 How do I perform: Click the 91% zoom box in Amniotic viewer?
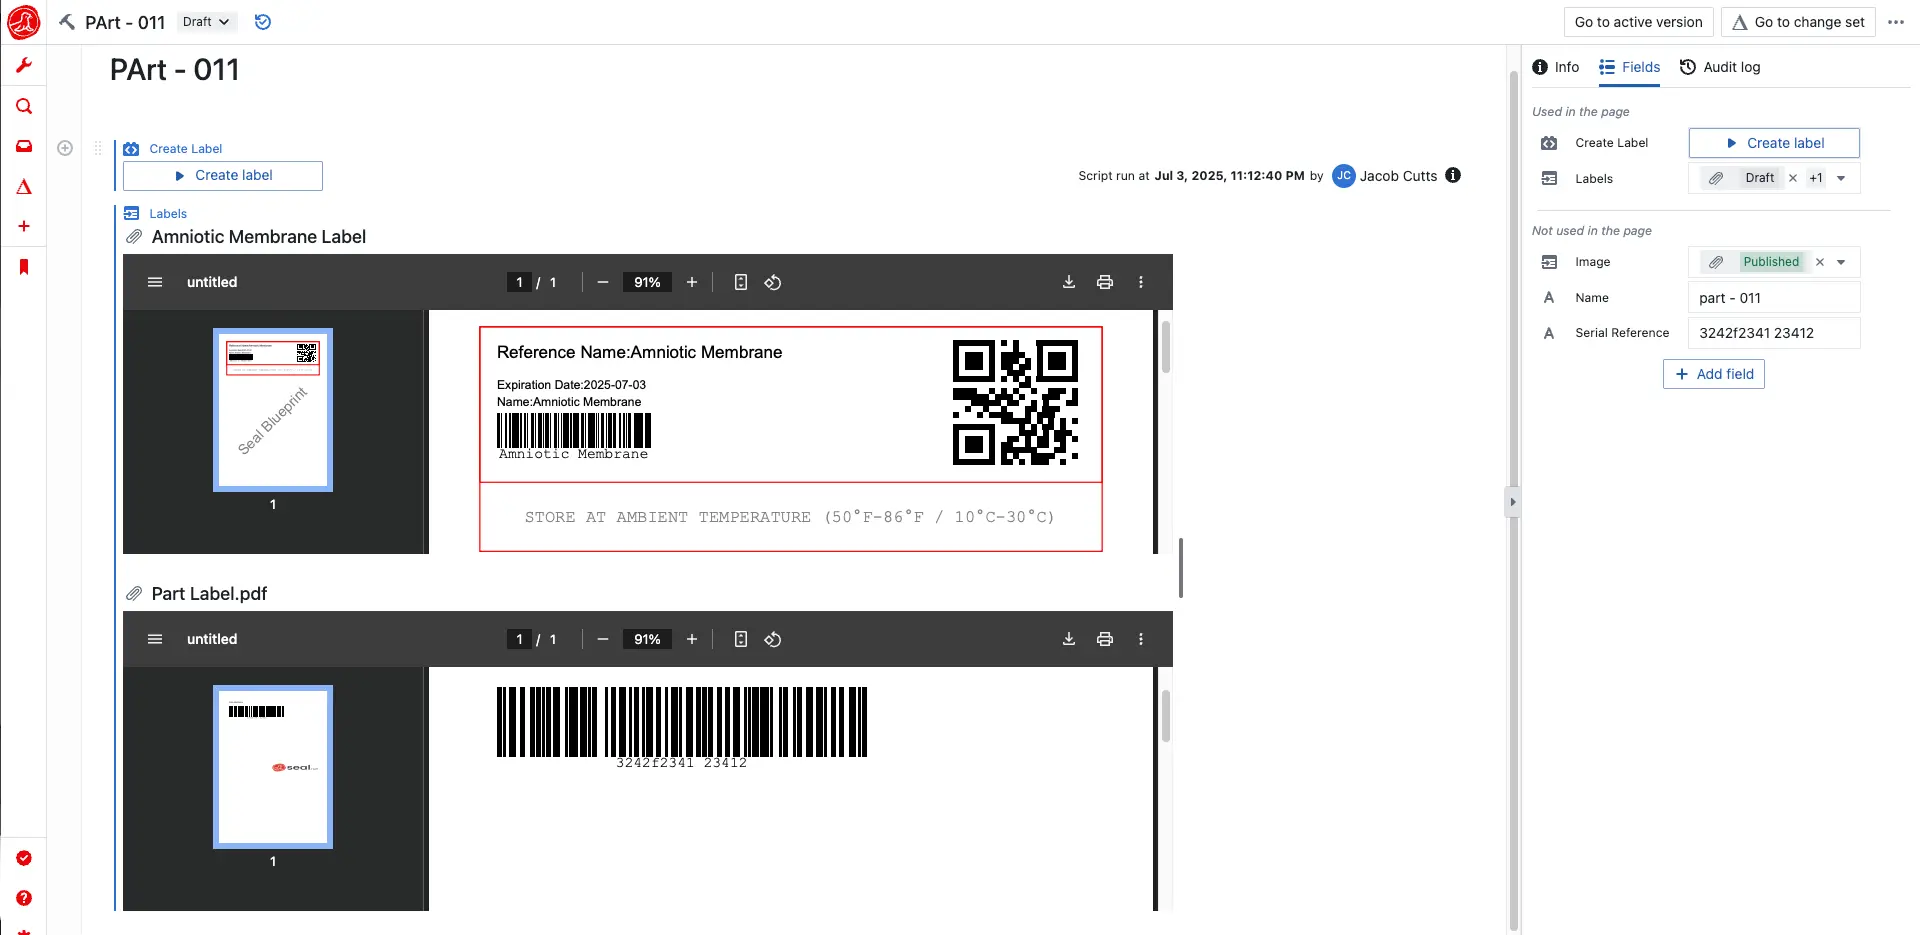pos(647,282)
